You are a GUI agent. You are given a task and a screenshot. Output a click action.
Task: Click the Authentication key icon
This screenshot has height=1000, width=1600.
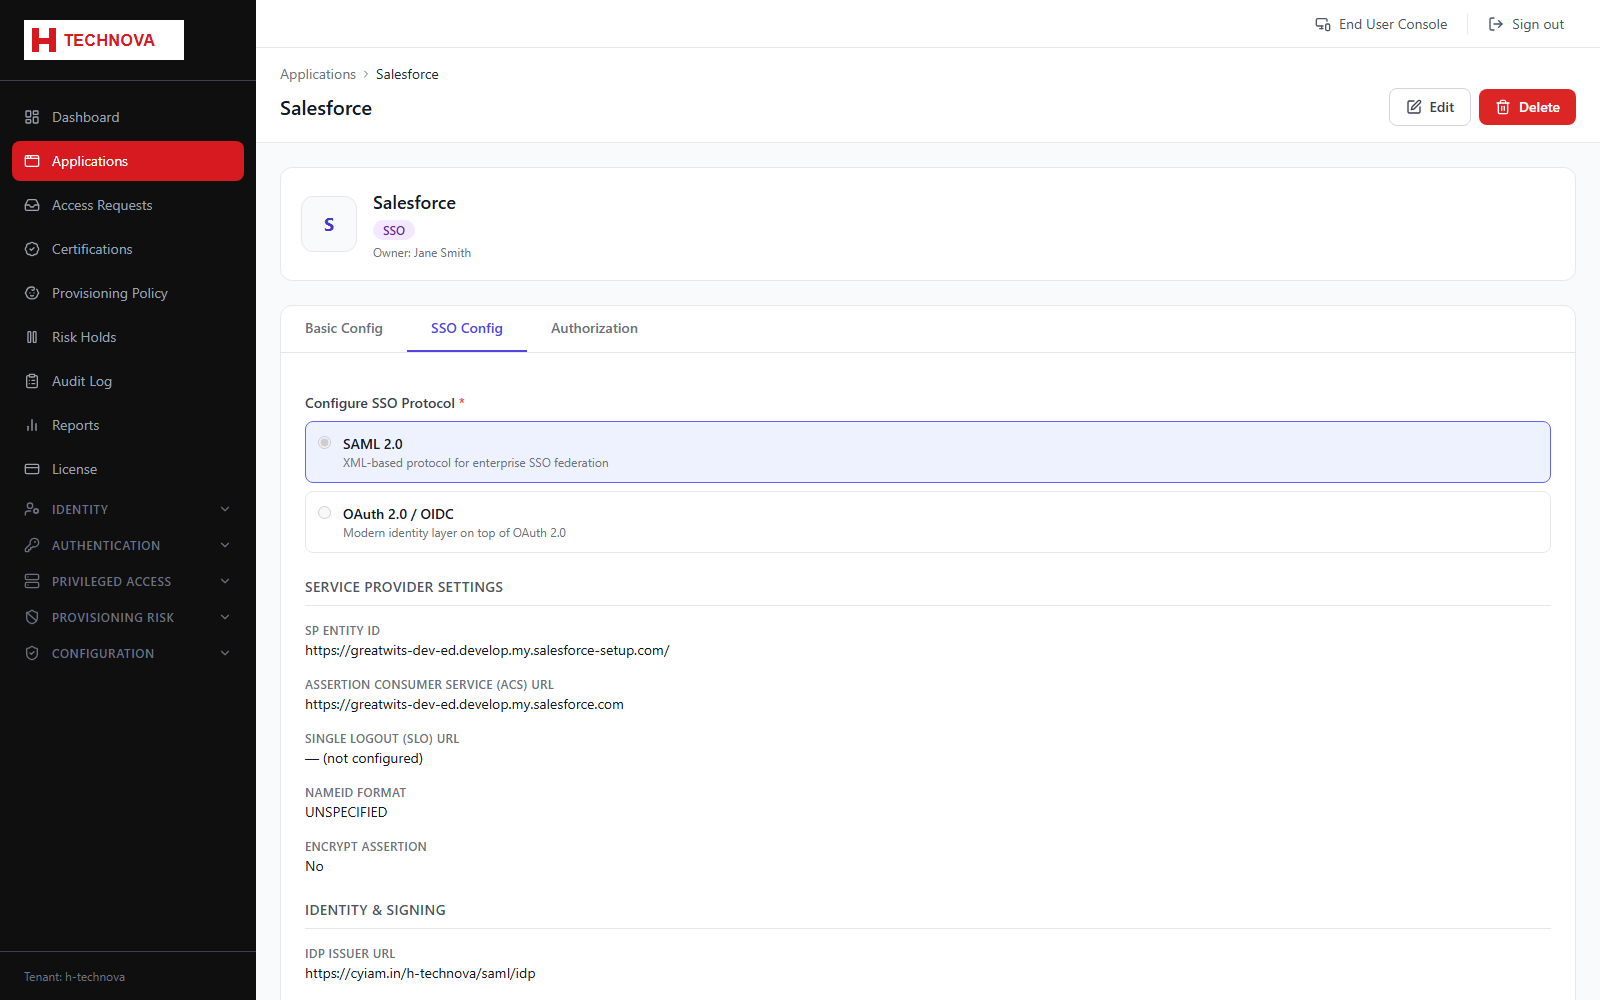[x=32, y=545]
